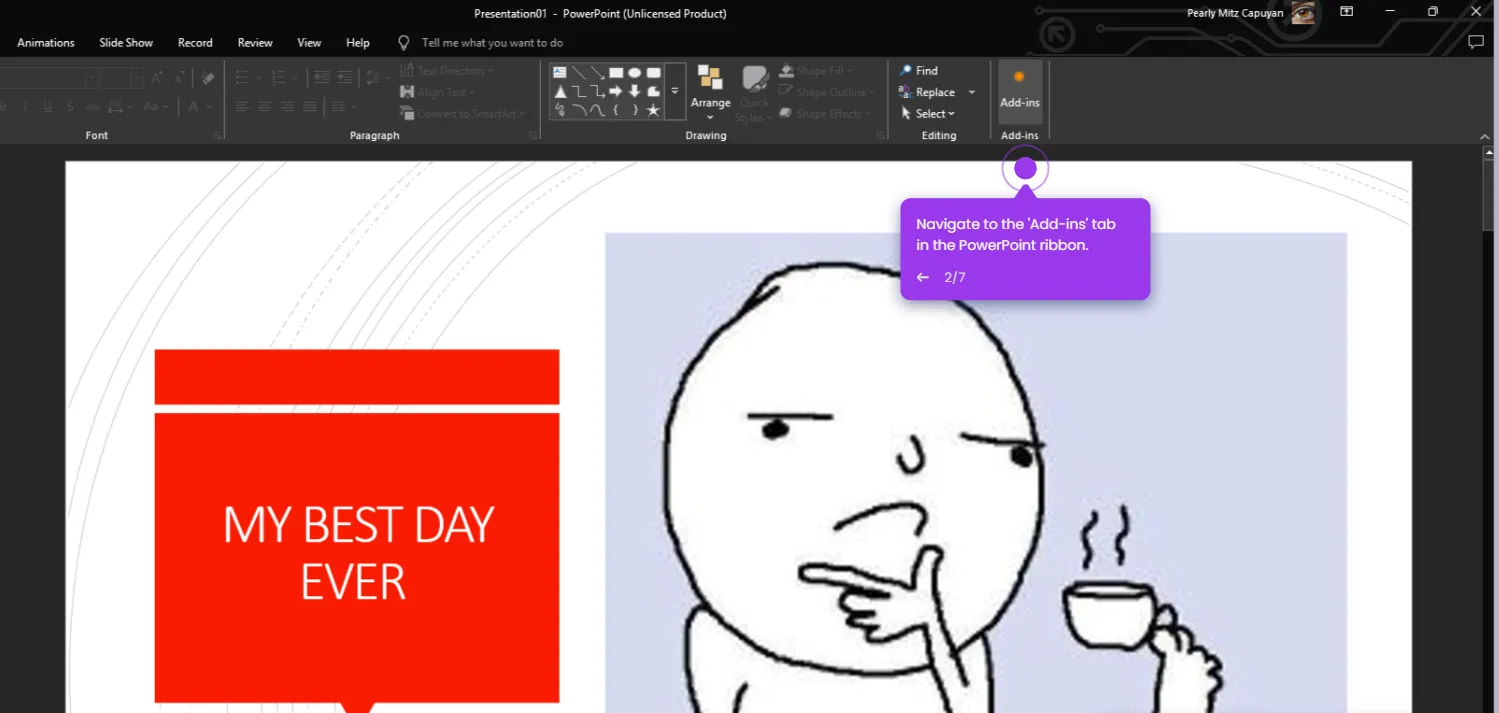
Task: Select the Rounded Rectangle shape
Action: click(653, 72)
